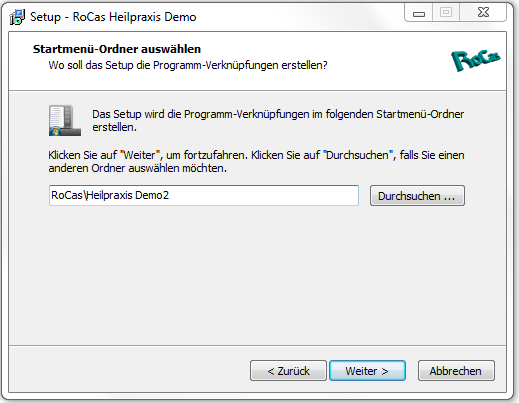Focus the Startmenü folder path field
The height and width of the screenshot is (403, 519).
[204, 195]
